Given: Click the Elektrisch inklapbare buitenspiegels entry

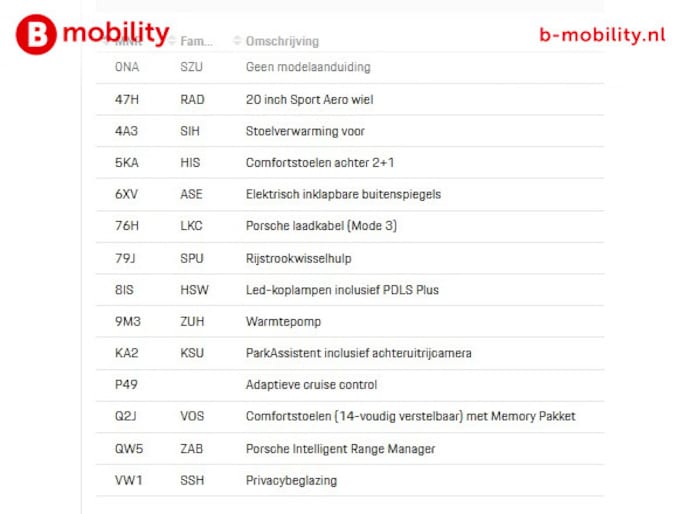Looking at the screenshot, I should tap(343, 194).
